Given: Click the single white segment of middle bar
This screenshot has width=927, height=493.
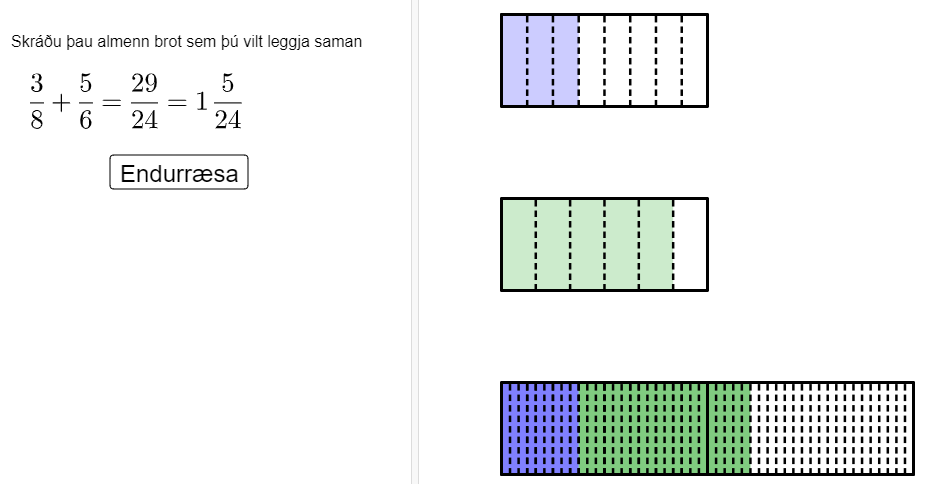Looking at the screenshot, I should point(690,244).
